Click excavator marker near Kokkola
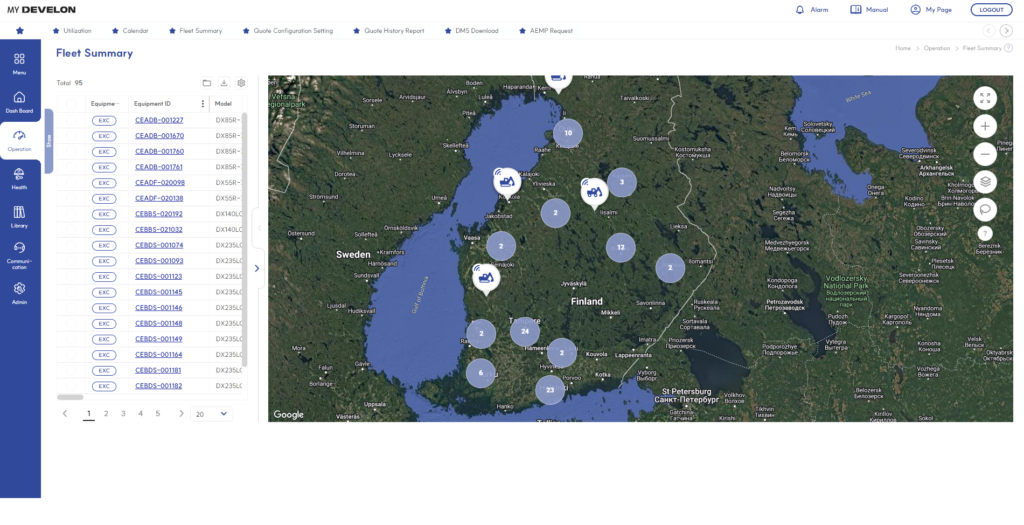The width and height of the screenshot is (1024, 525). [x=507, y=182]
